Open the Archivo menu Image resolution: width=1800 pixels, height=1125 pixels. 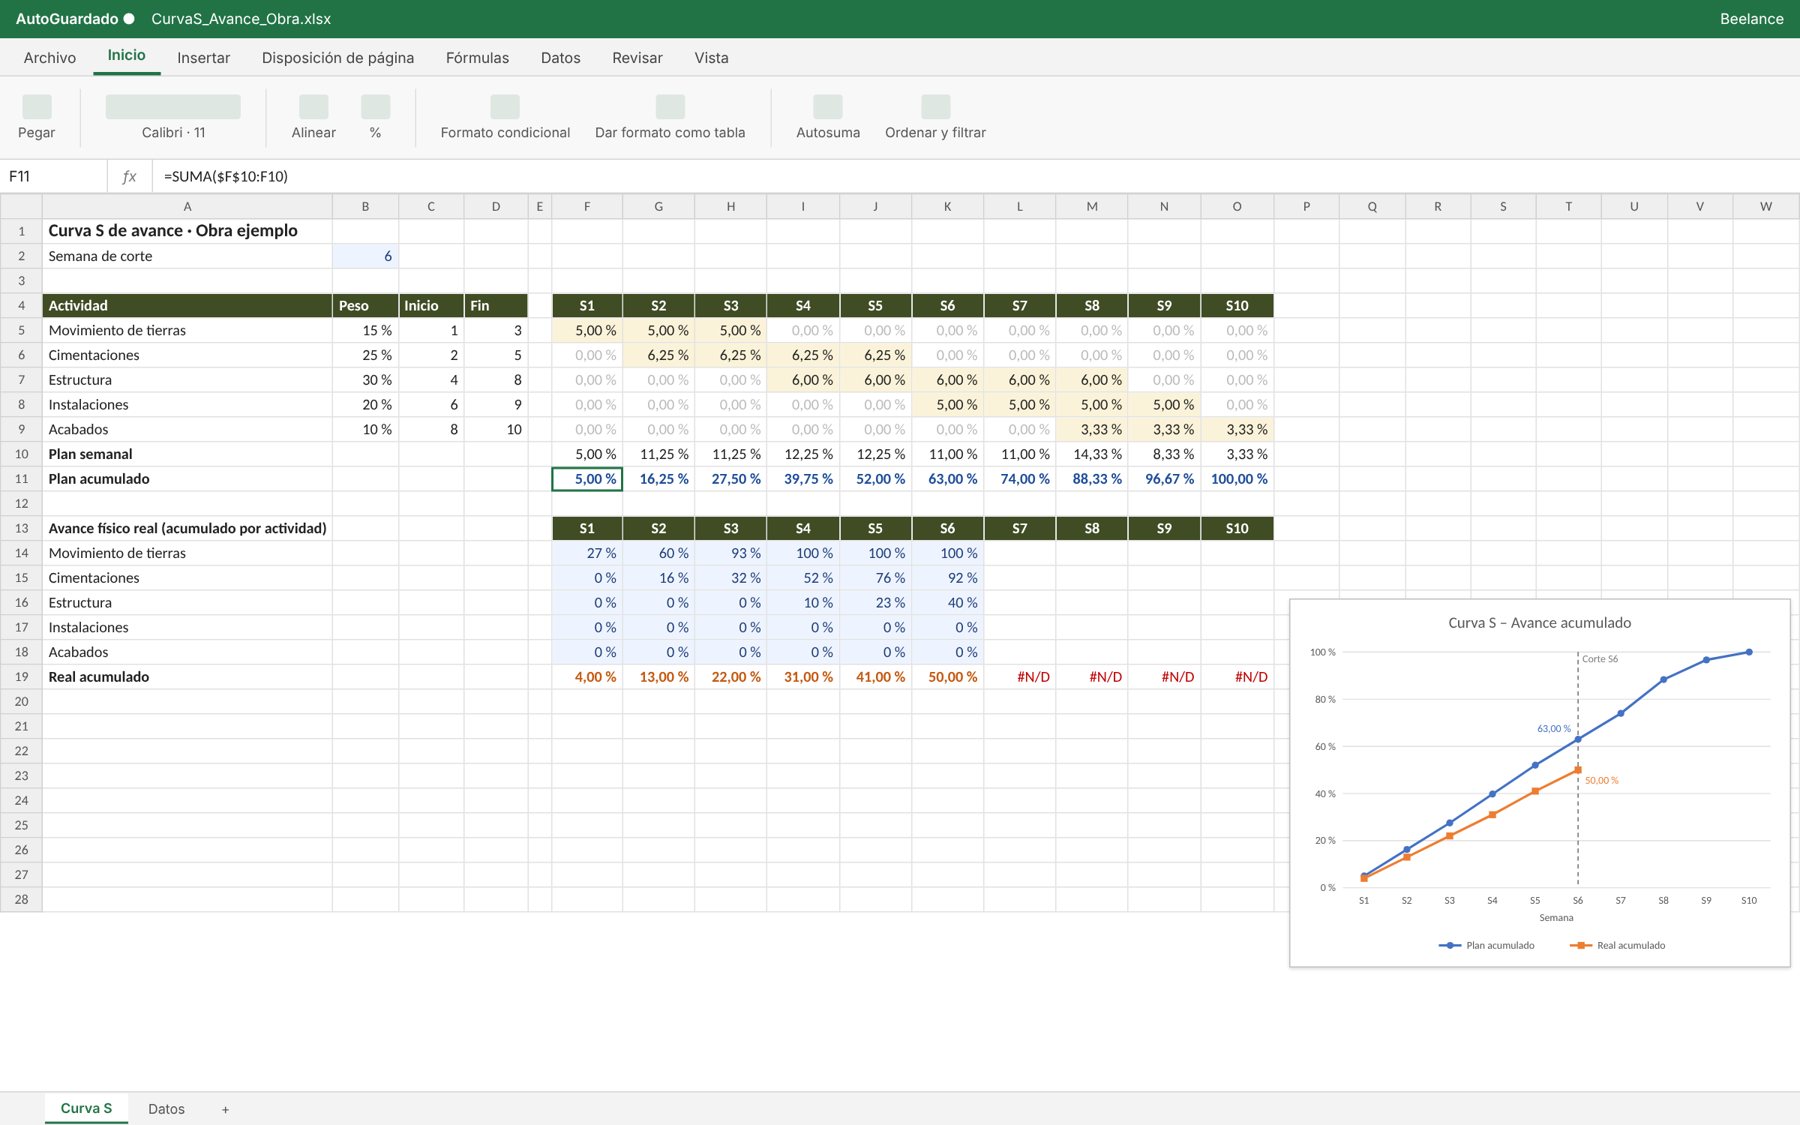(50, 58)
